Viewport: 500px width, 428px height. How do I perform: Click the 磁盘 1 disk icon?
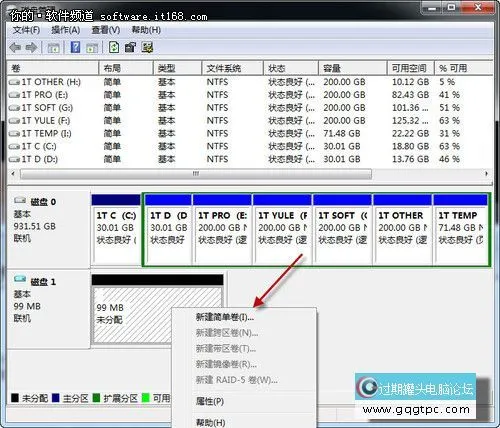[x=20, y=279]
